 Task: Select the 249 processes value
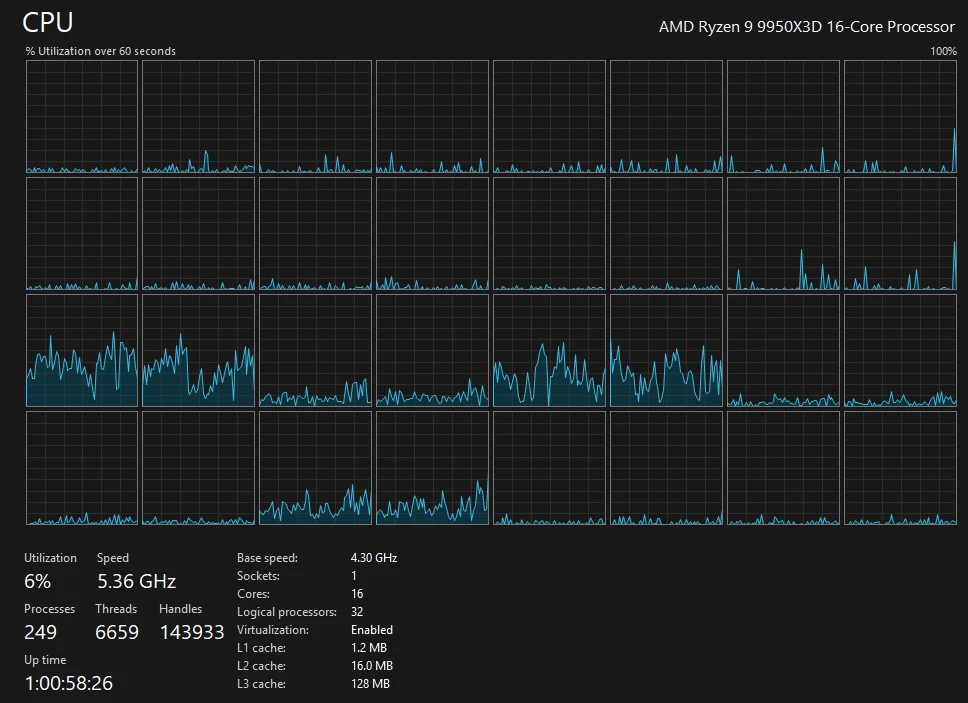point(40,633)
